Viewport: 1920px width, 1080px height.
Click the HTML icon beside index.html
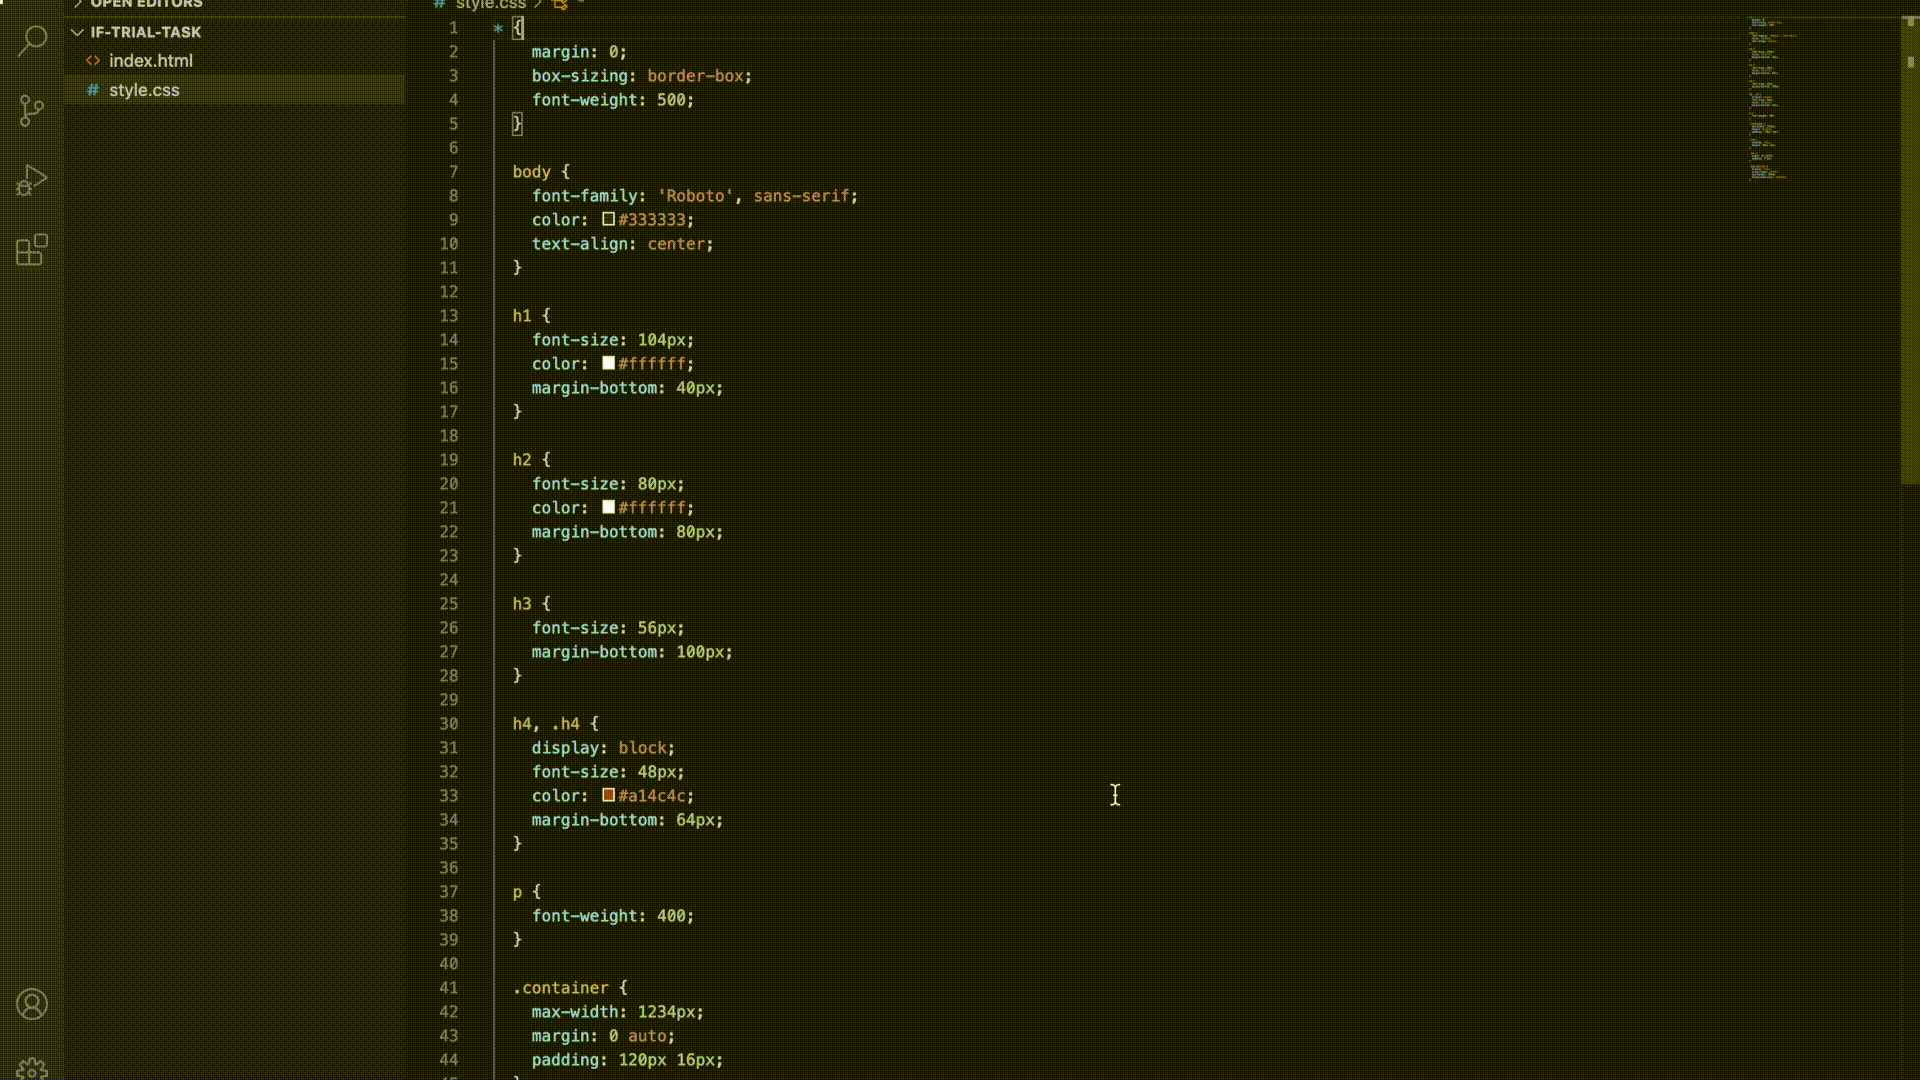tap(92, 61)
